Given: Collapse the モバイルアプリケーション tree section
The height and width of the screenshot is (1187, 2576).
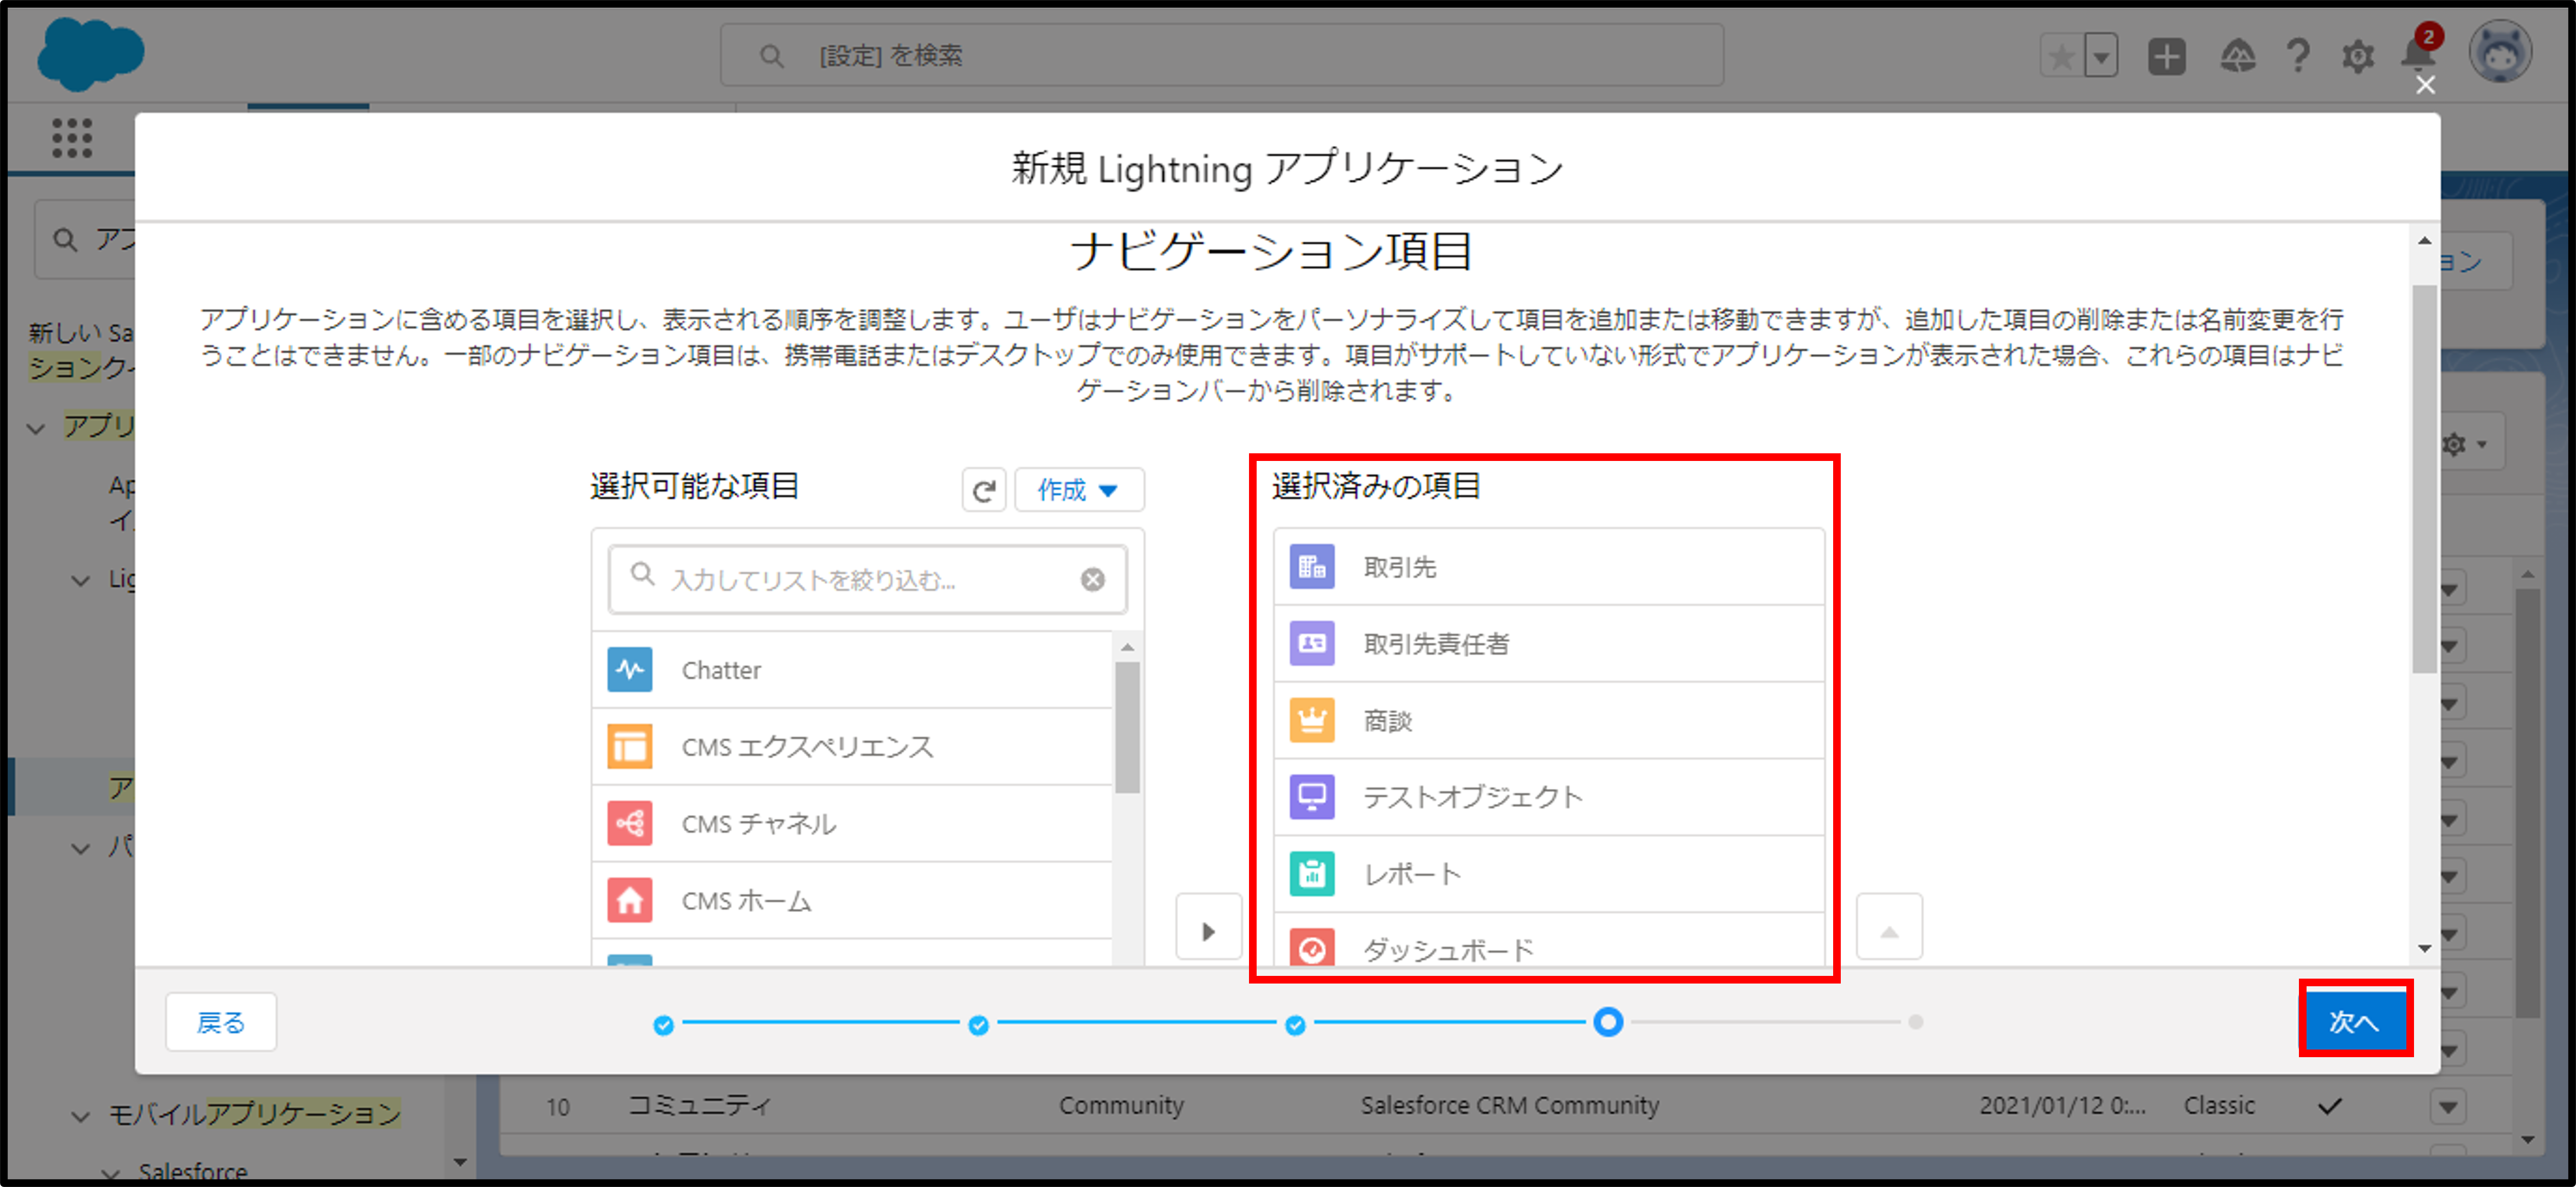Looking at the screenshot, I should click(81, 1116).
